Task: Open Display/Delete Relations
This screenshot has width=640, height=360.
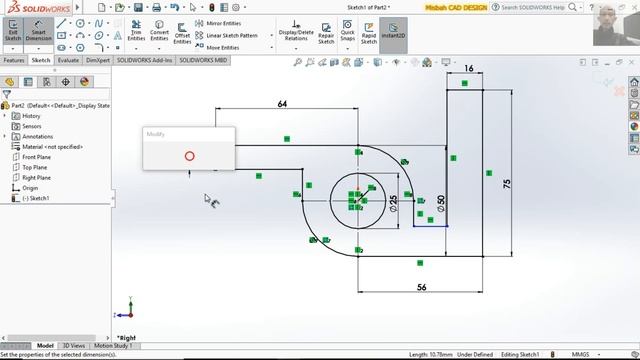Action: [296, 31]
